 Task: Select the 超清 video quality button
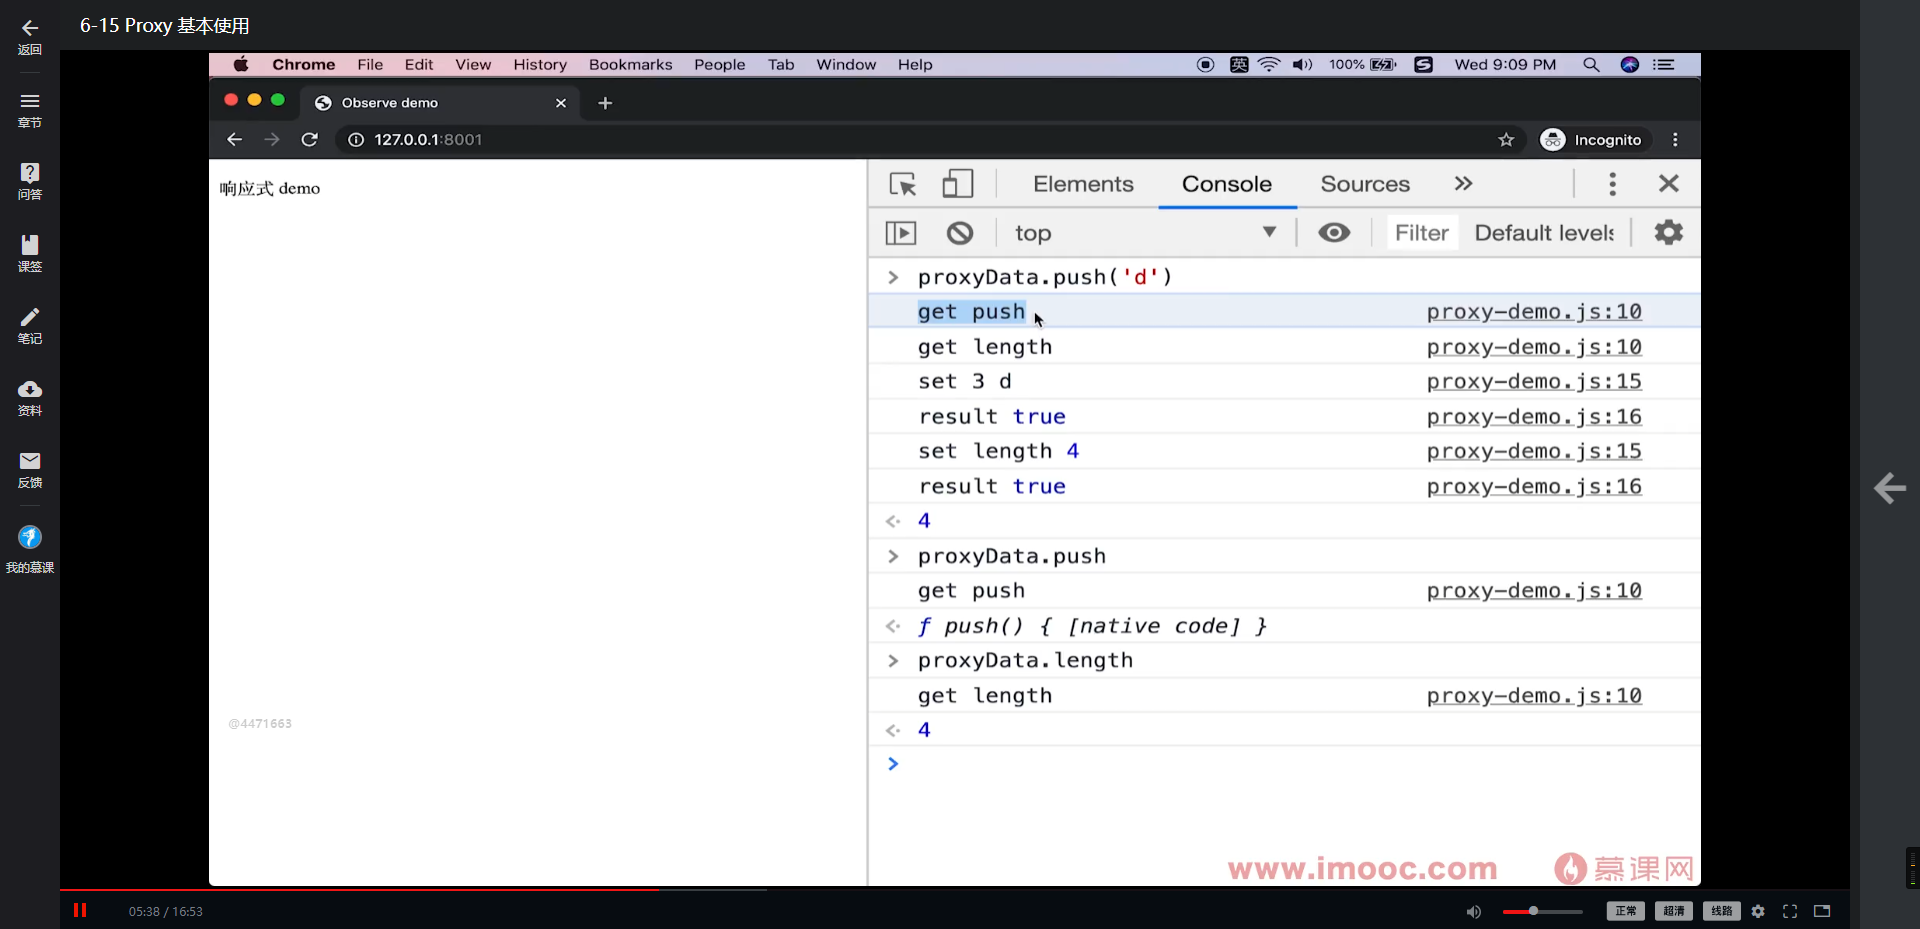(1674, 911)
